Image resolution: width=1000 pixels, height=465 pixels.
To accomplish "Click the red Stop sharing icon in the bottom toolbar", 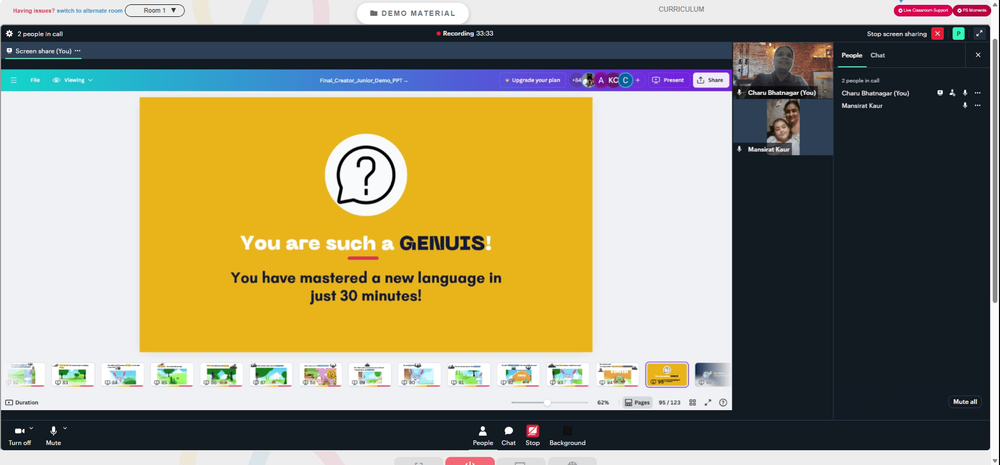I will 533,431.
